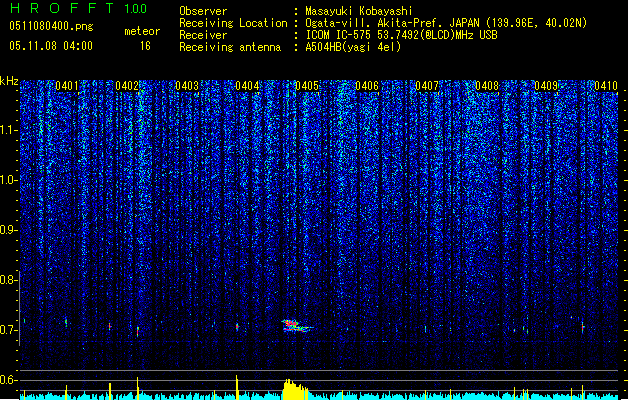
Task: Click the 1.1 frequency axis label
Action: coord(8,130)
